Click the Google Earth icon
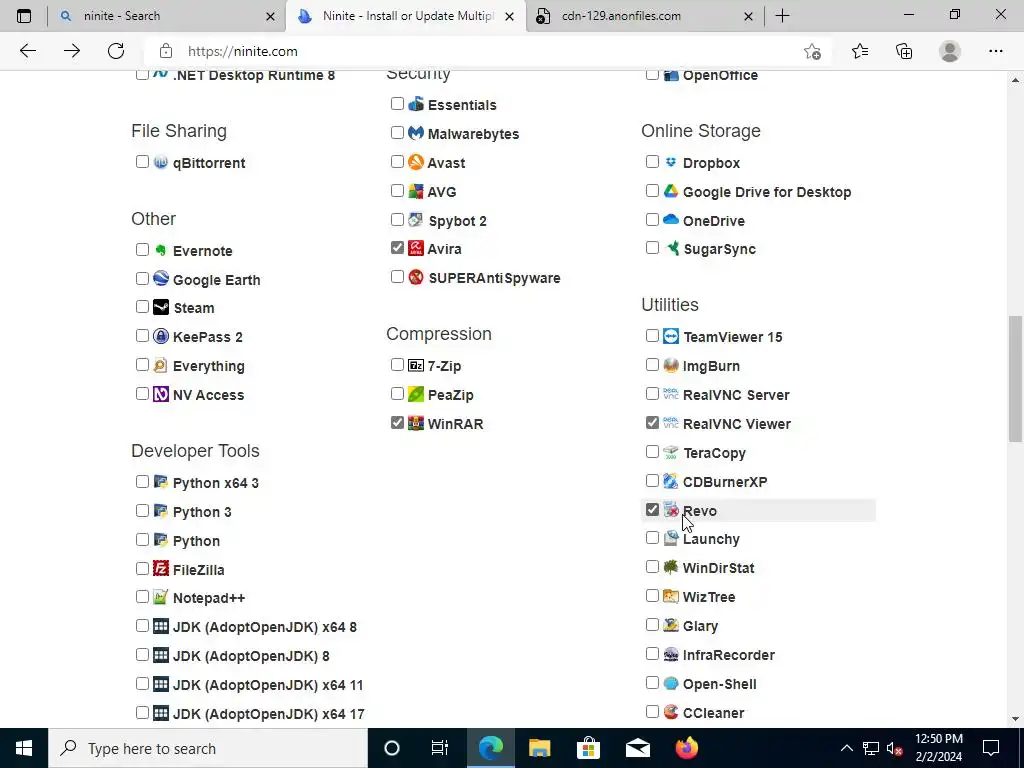Image resolution: width=1024 pixels, height=768 pixels. 161,279
